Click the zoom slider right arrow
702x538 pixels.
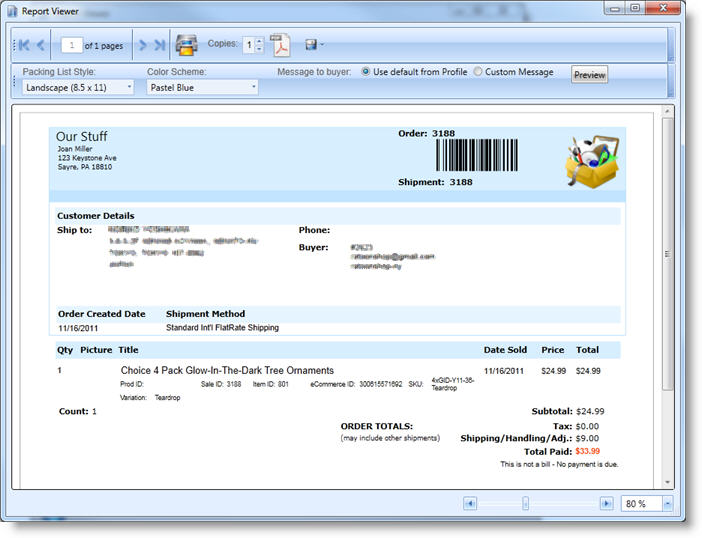[606, 503]
